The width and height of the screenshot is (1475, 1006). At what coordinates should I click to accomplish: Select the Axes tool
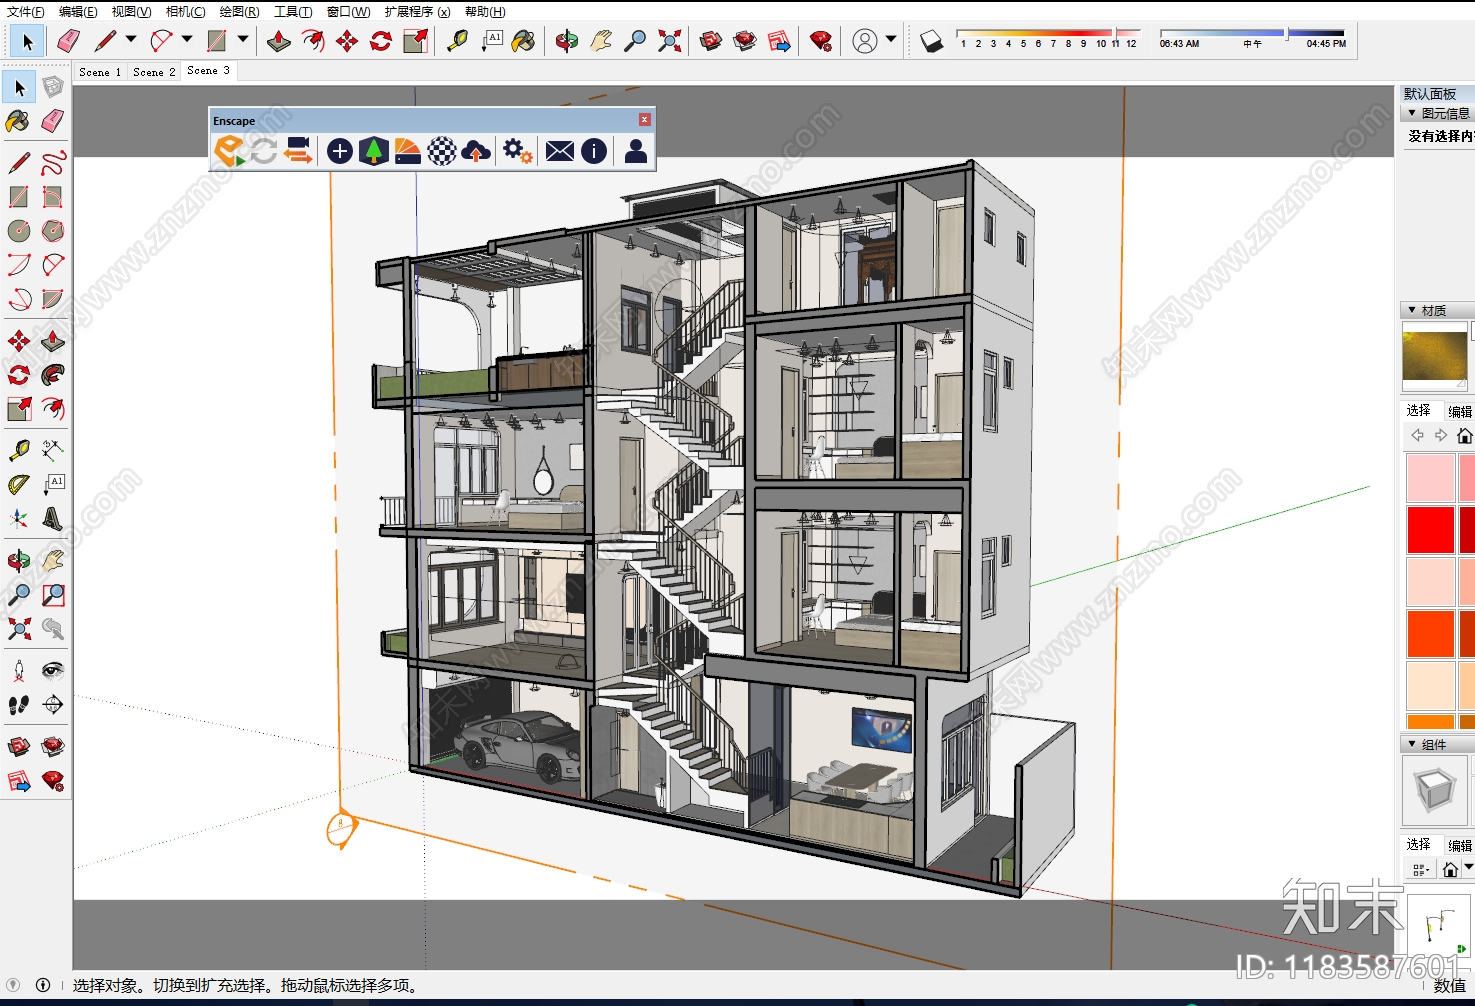point(19,519)
